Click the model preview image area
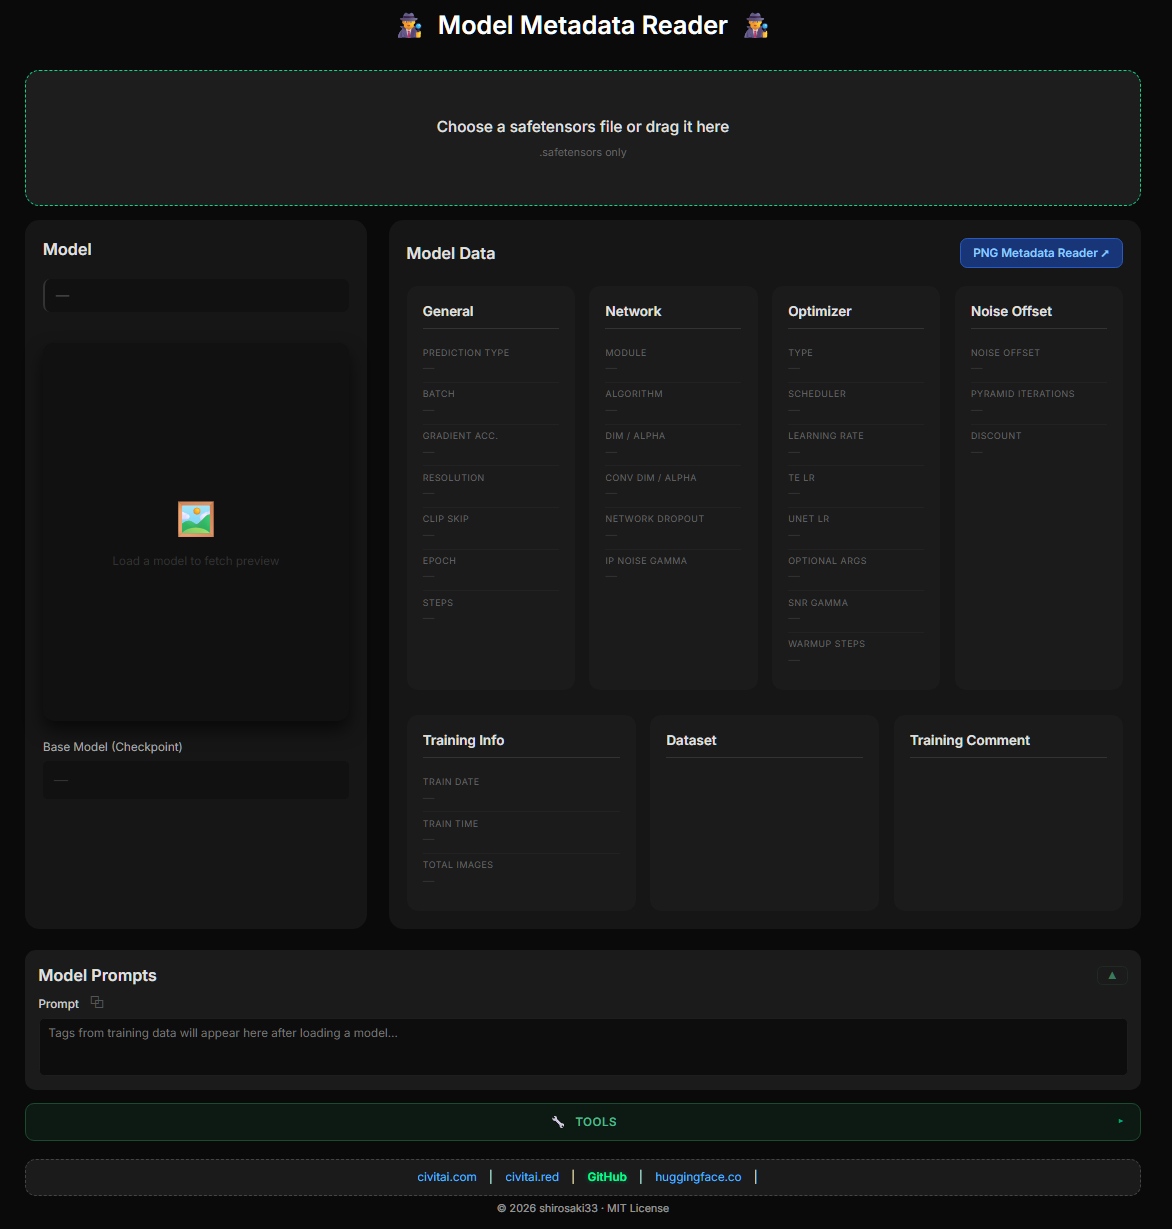The image size is (1172, 1229). pyautogui.click(x=196, y=532)
